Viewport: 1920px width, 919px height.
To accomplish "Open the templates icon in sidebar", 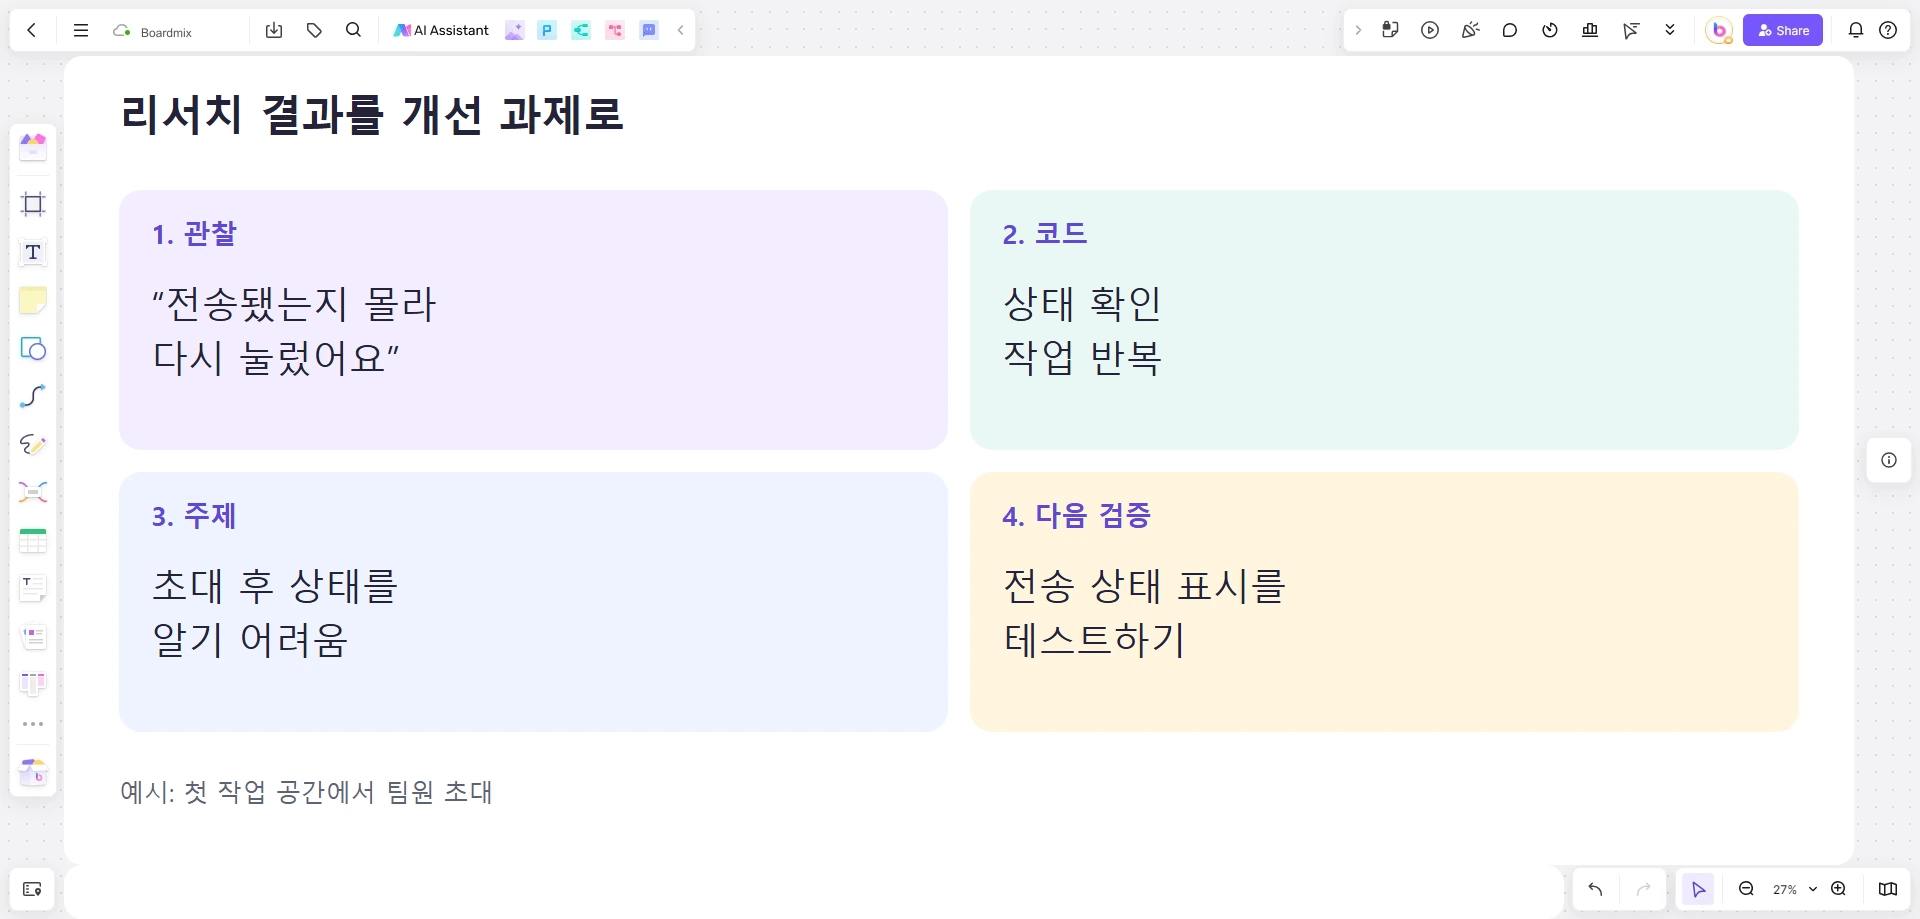I will (33, 147).
